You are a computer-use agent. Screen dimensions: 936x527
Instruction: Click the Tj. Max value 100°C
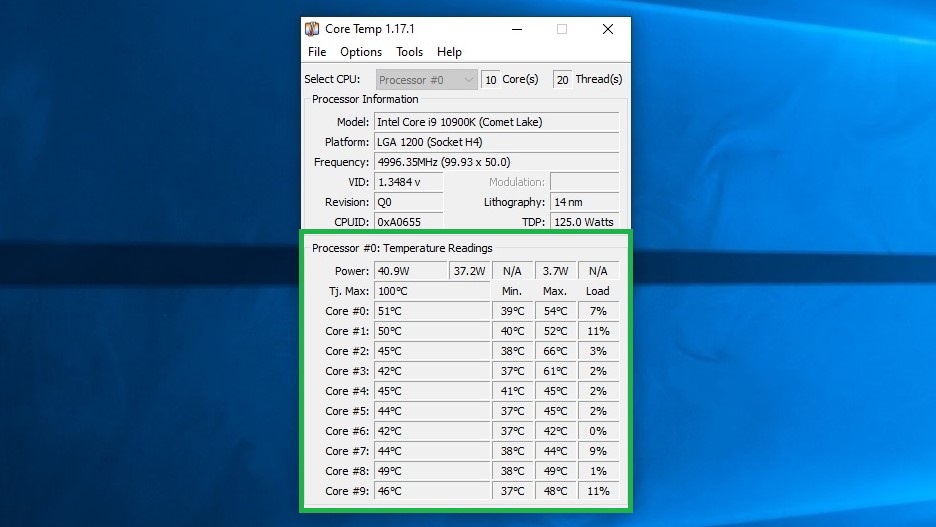432,291
